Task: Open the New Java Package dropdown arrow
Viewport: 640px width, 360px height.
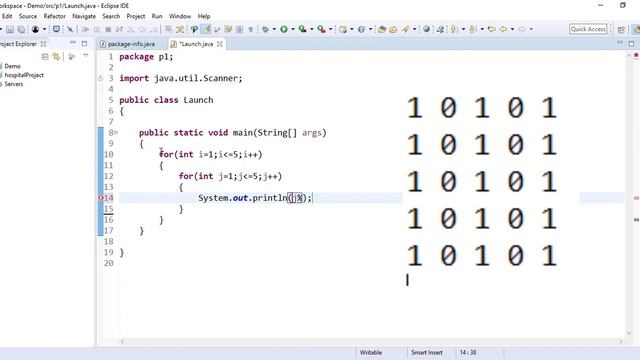Action: (351, 29)
